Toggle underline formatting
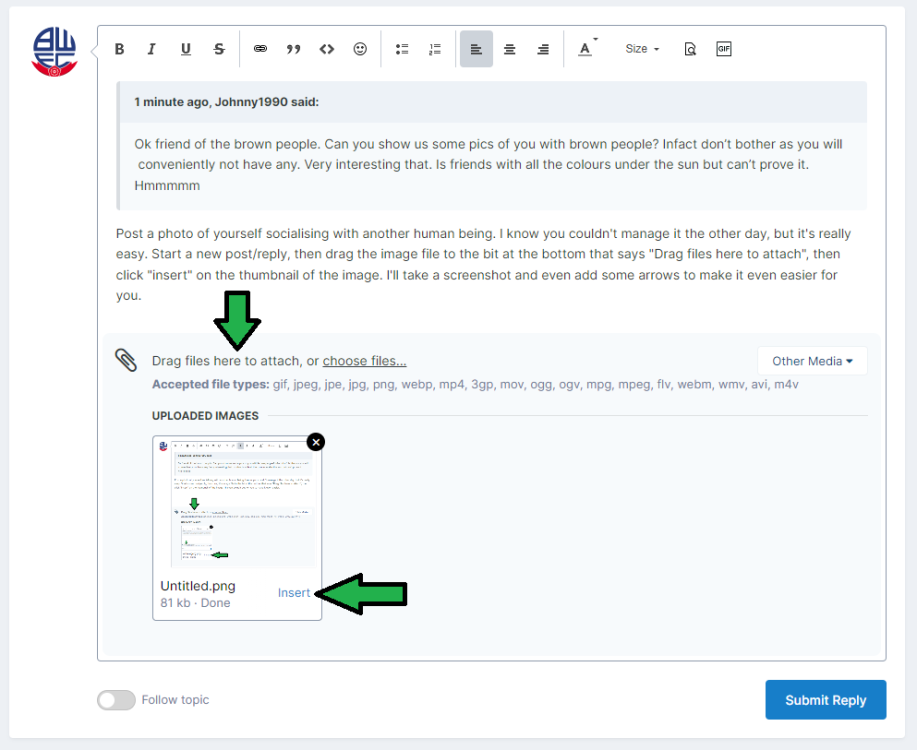Viewport: 917px width, 750px height. (x=185, y=49)
